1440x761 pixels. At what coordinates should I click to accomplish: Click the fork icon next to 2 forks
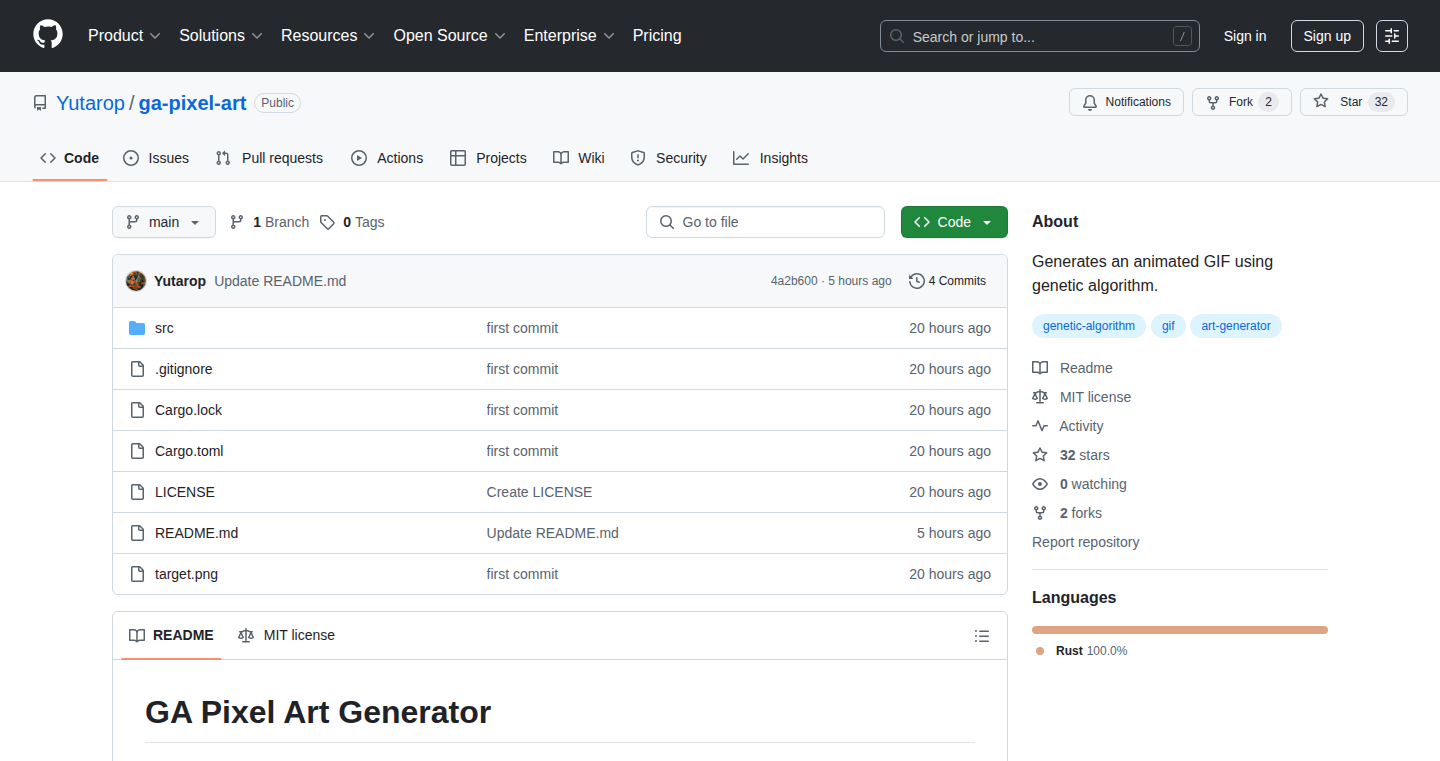[1040, 513]
